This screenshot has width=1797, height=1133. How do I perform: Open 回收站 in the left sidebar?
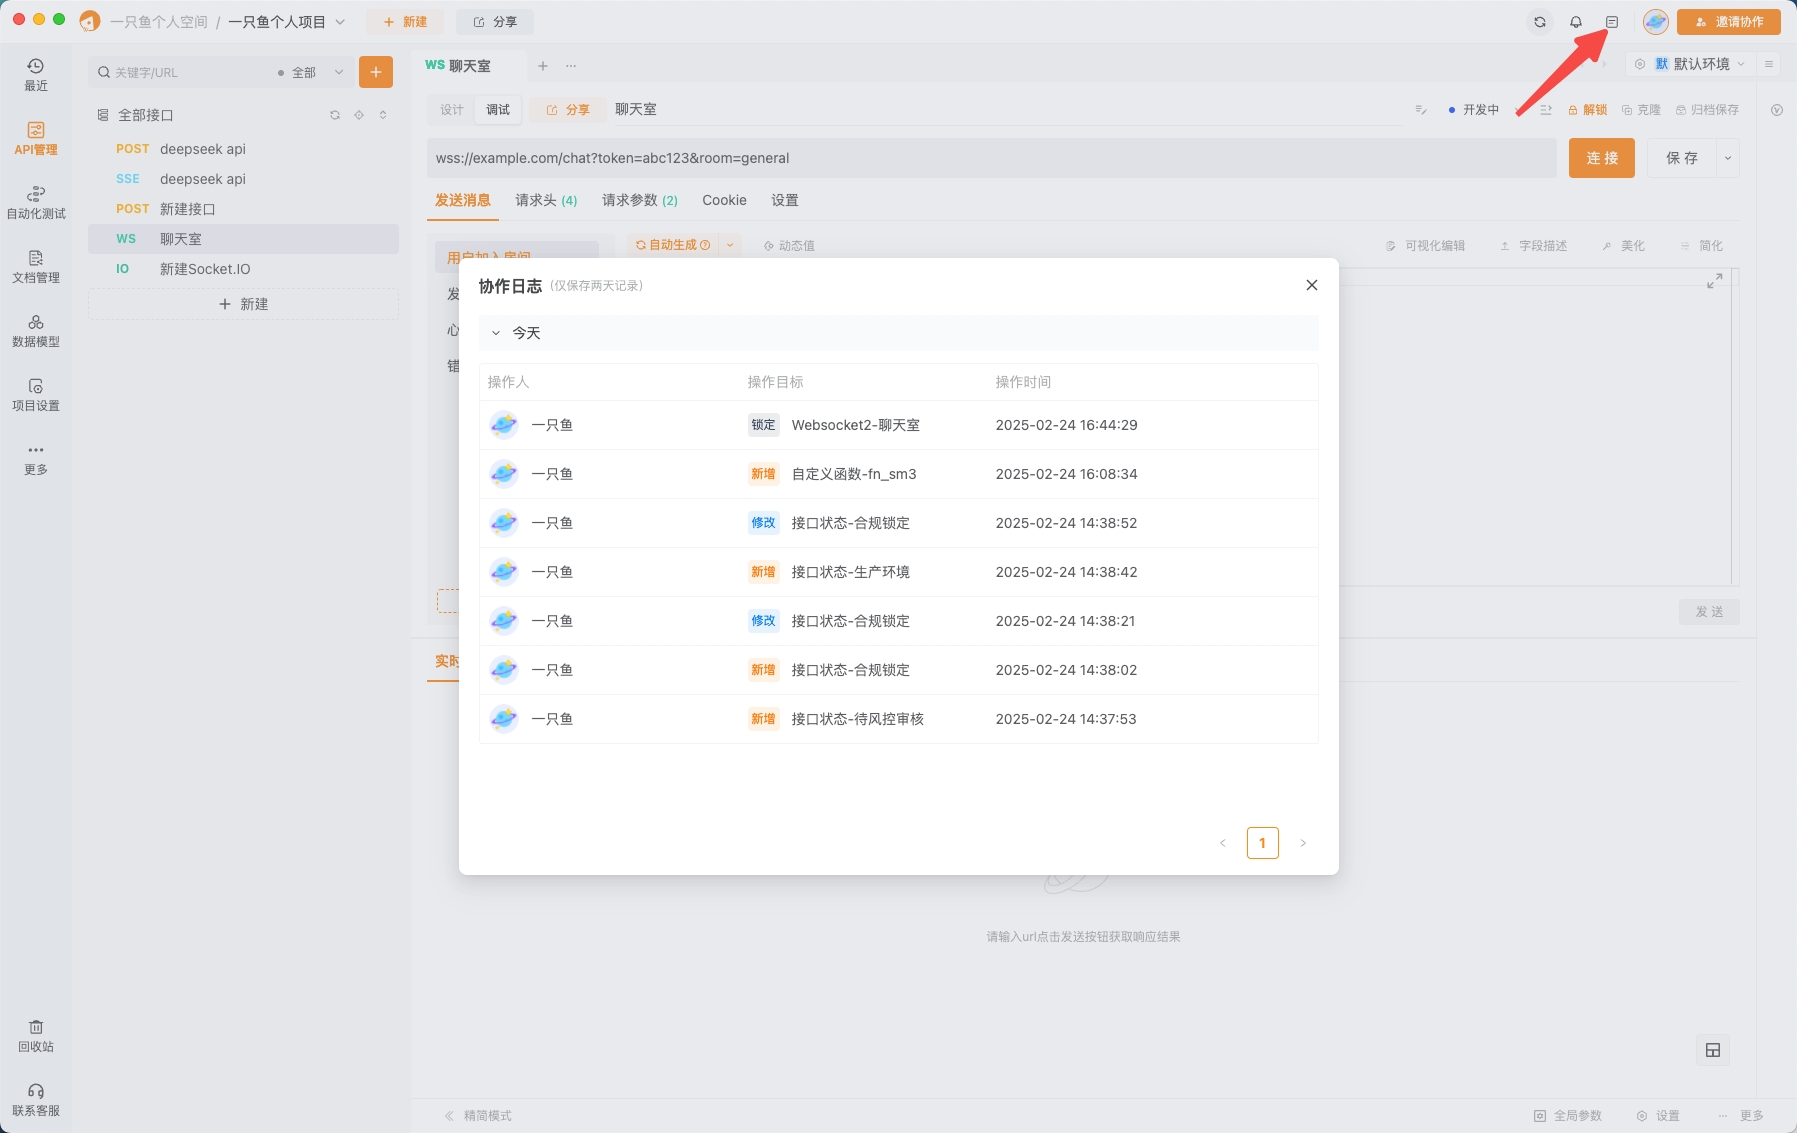(x=35, y=1037)
